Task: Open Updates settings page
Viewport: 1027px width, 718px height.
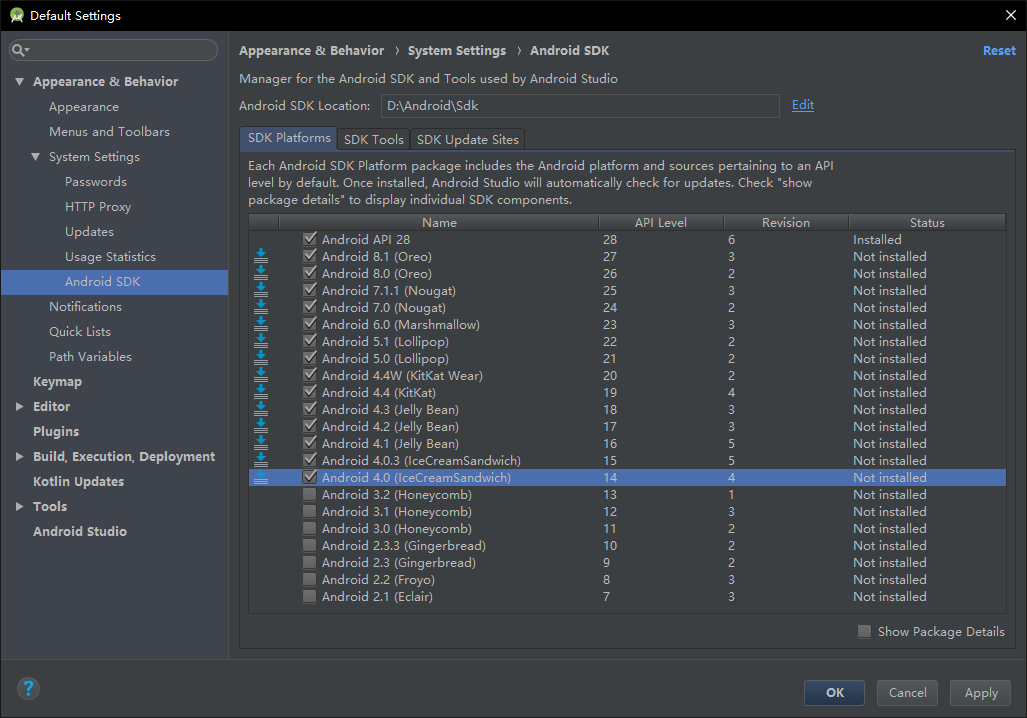Action: tap(89, 232)
